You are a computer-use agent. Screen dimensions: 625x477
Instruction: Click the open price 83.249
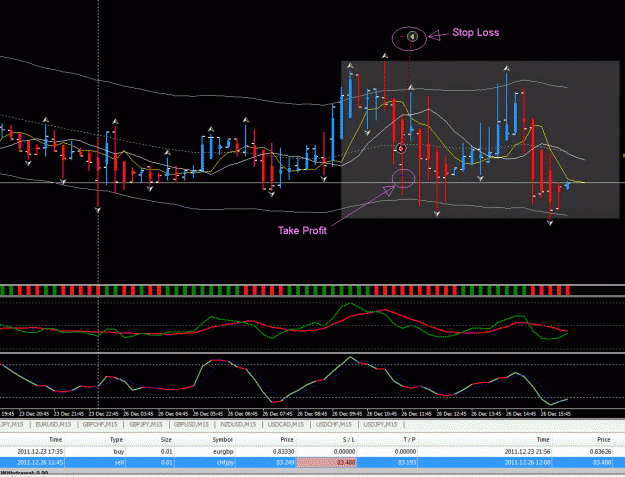(285, 463)
